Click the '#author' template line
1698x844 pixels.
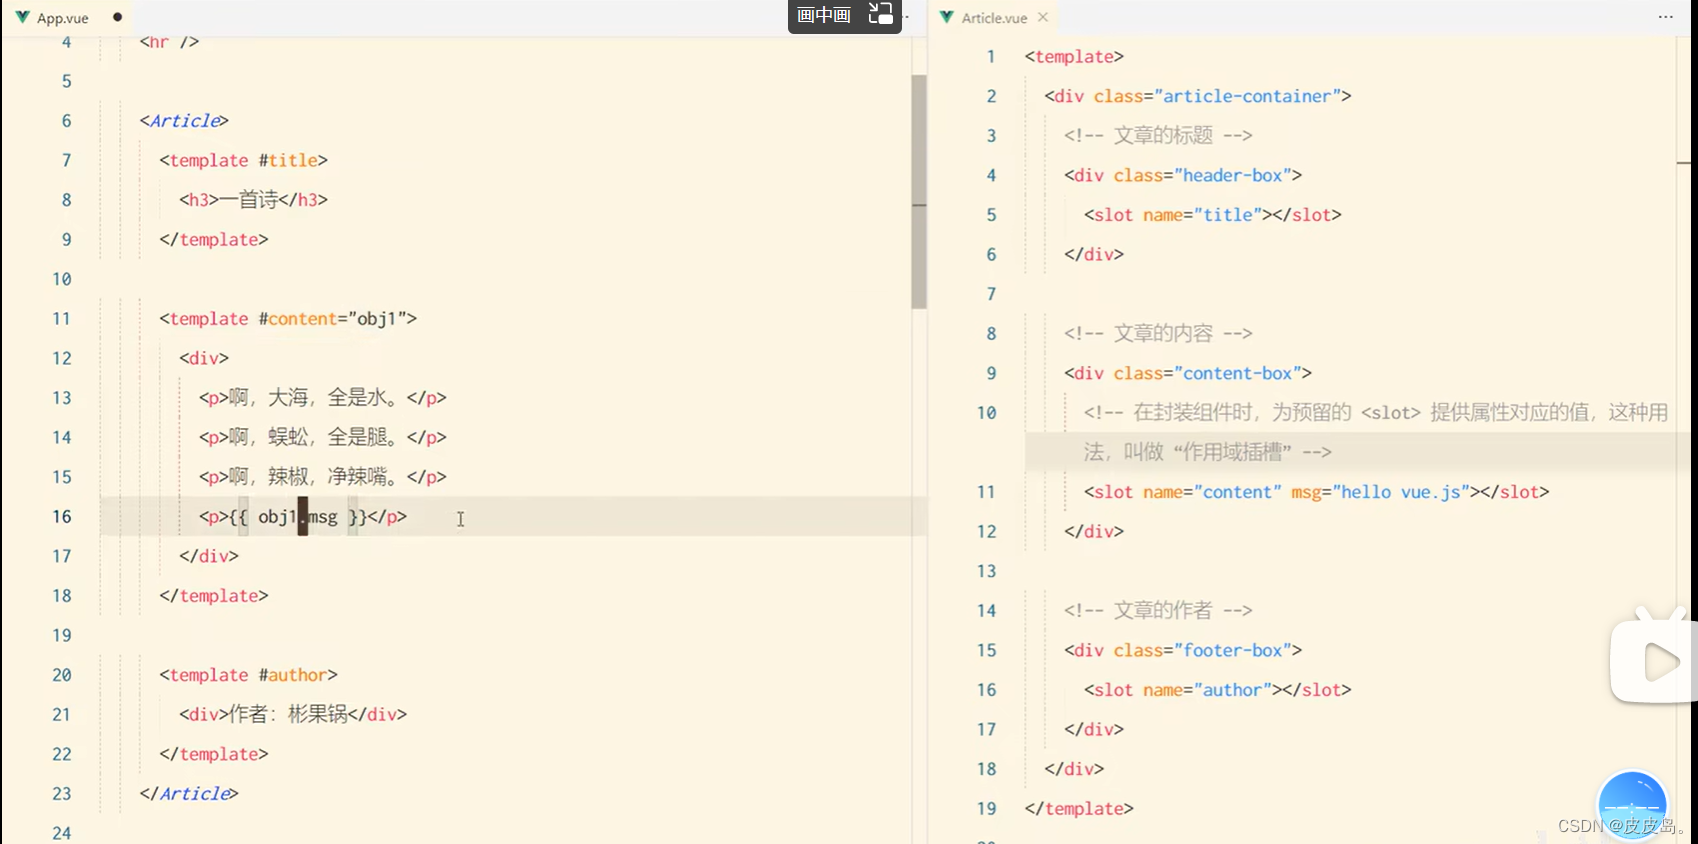click(x=248, y=675)
